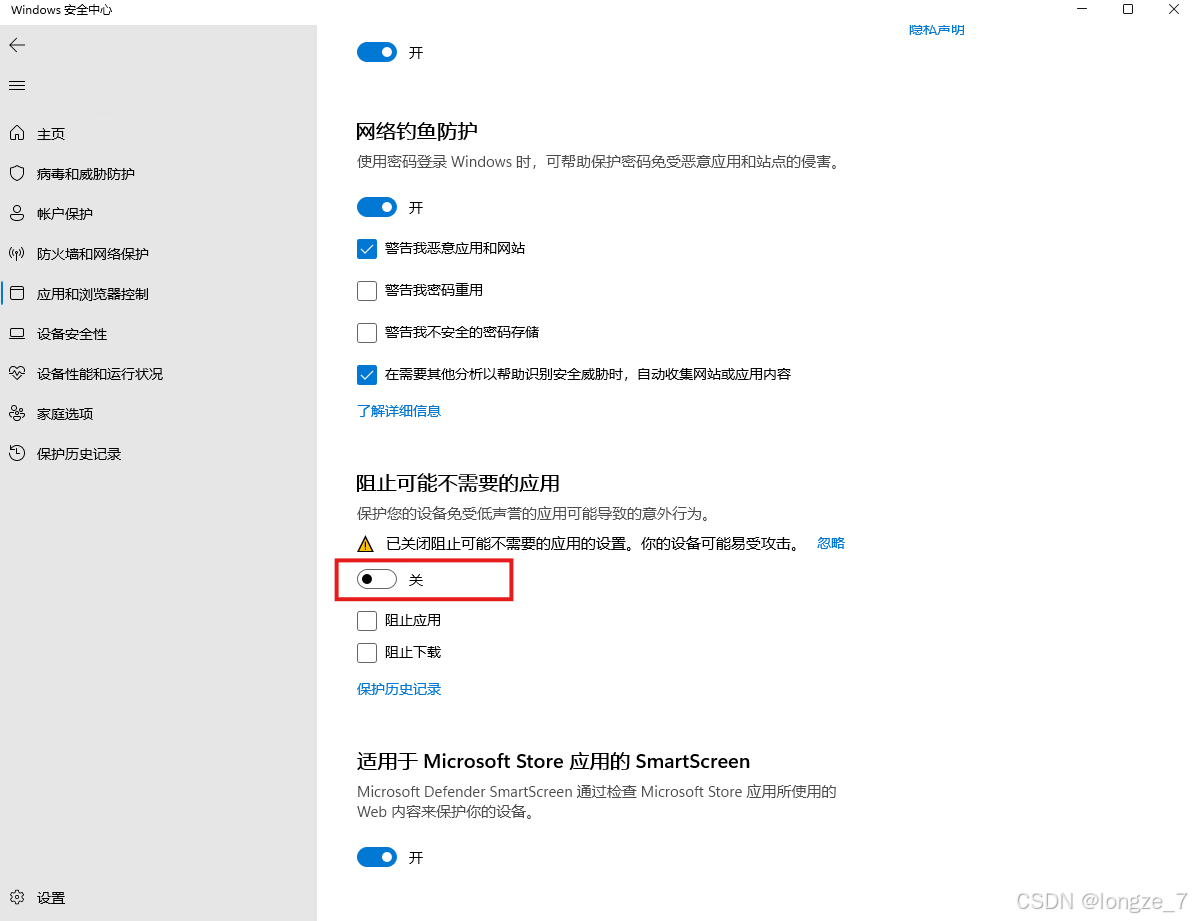Turn off the 网络钓鱼防护 toggle
Image resolution: width=1192 pixels, height=921 pixels.
[377, 207]
